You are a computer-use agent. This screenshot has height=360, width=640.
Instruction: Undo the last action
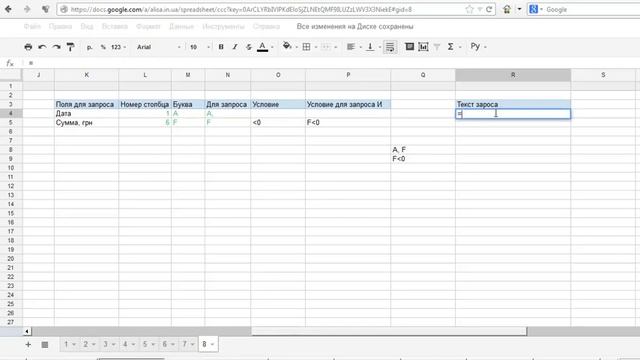[x=42, y=47]
